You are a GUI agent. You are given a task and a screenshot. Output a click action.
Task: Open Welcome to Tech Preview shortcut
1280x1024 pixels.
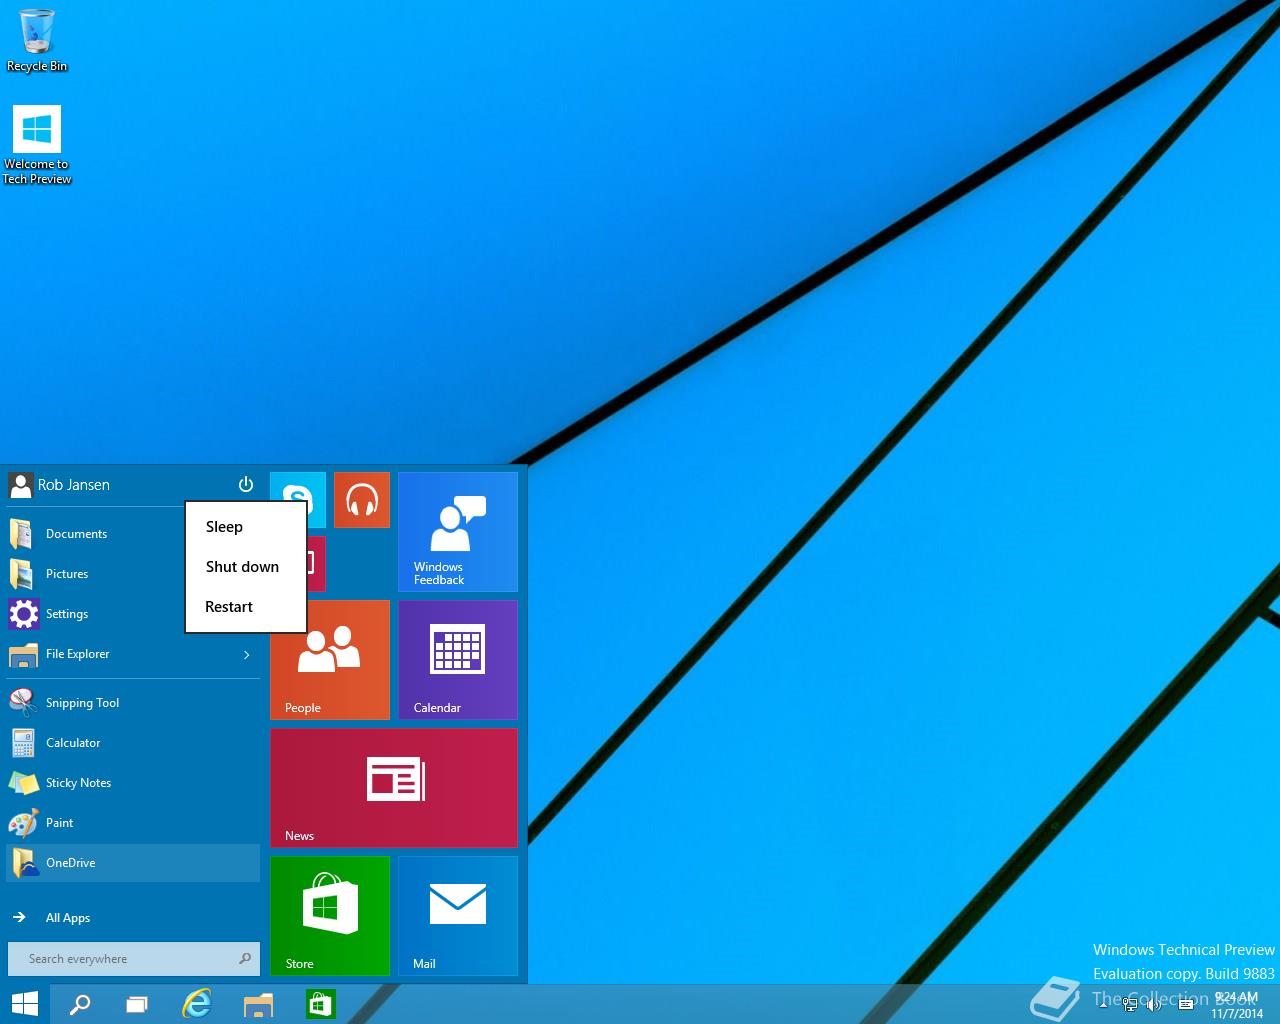[x=37, y=146]
